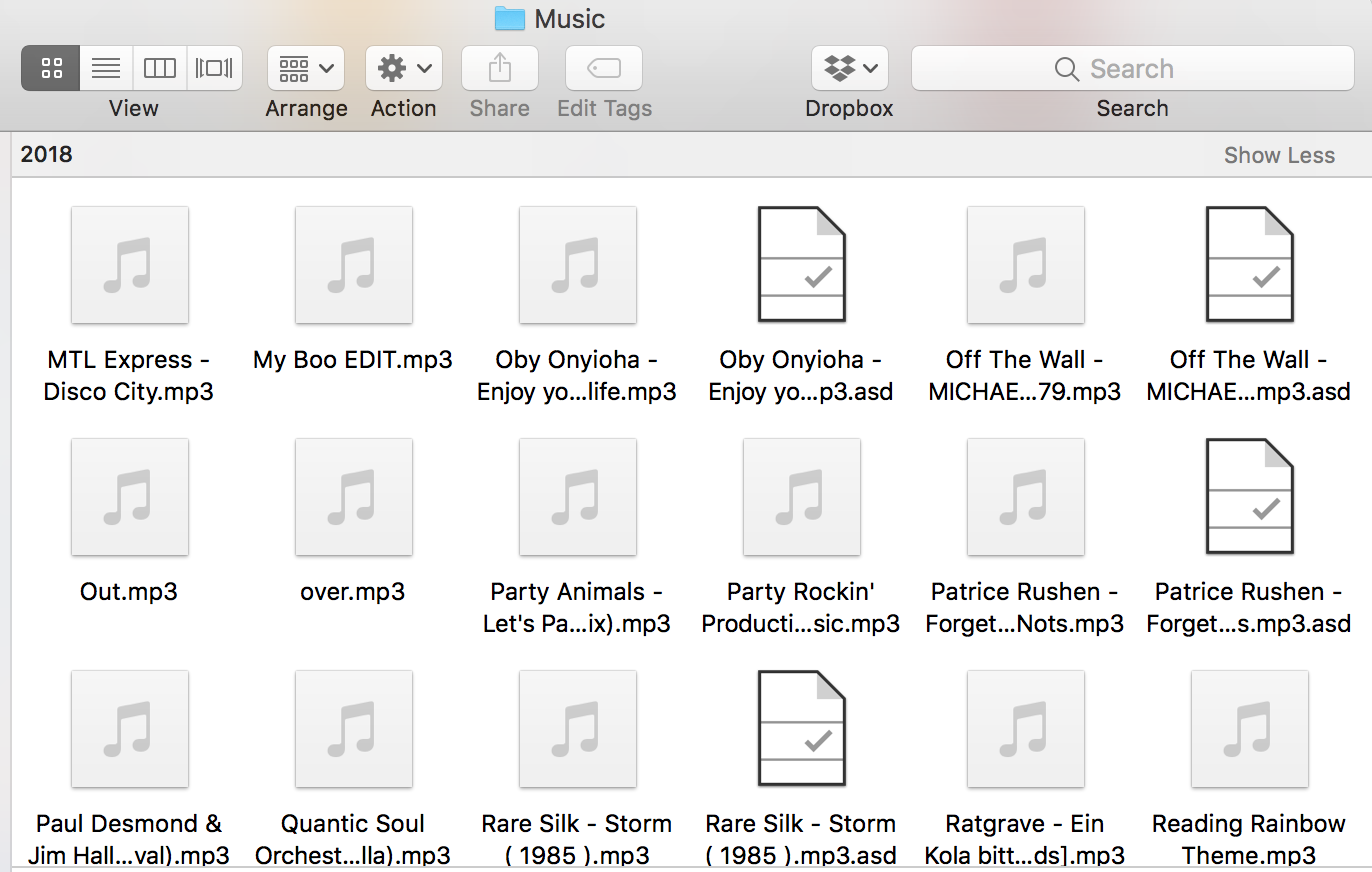Click the "Out.mp3" file name

(x=129, y=591)
